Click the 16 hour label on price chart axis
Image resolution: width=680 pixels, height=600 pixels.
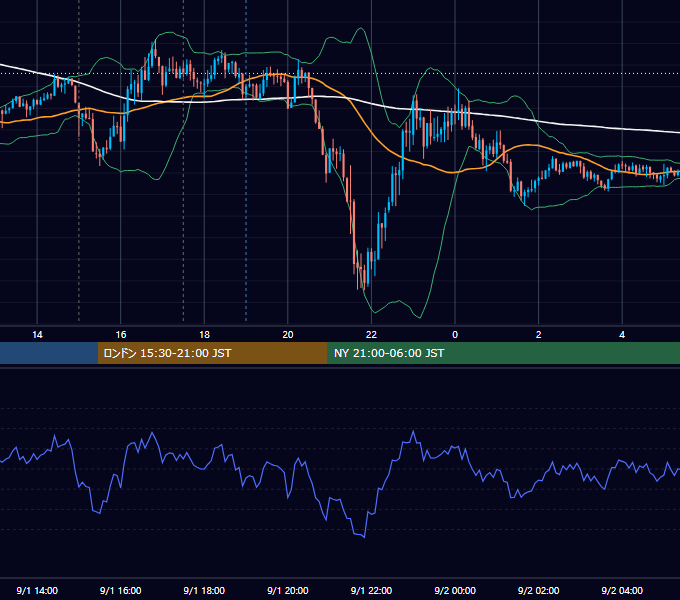click(121, 335)
